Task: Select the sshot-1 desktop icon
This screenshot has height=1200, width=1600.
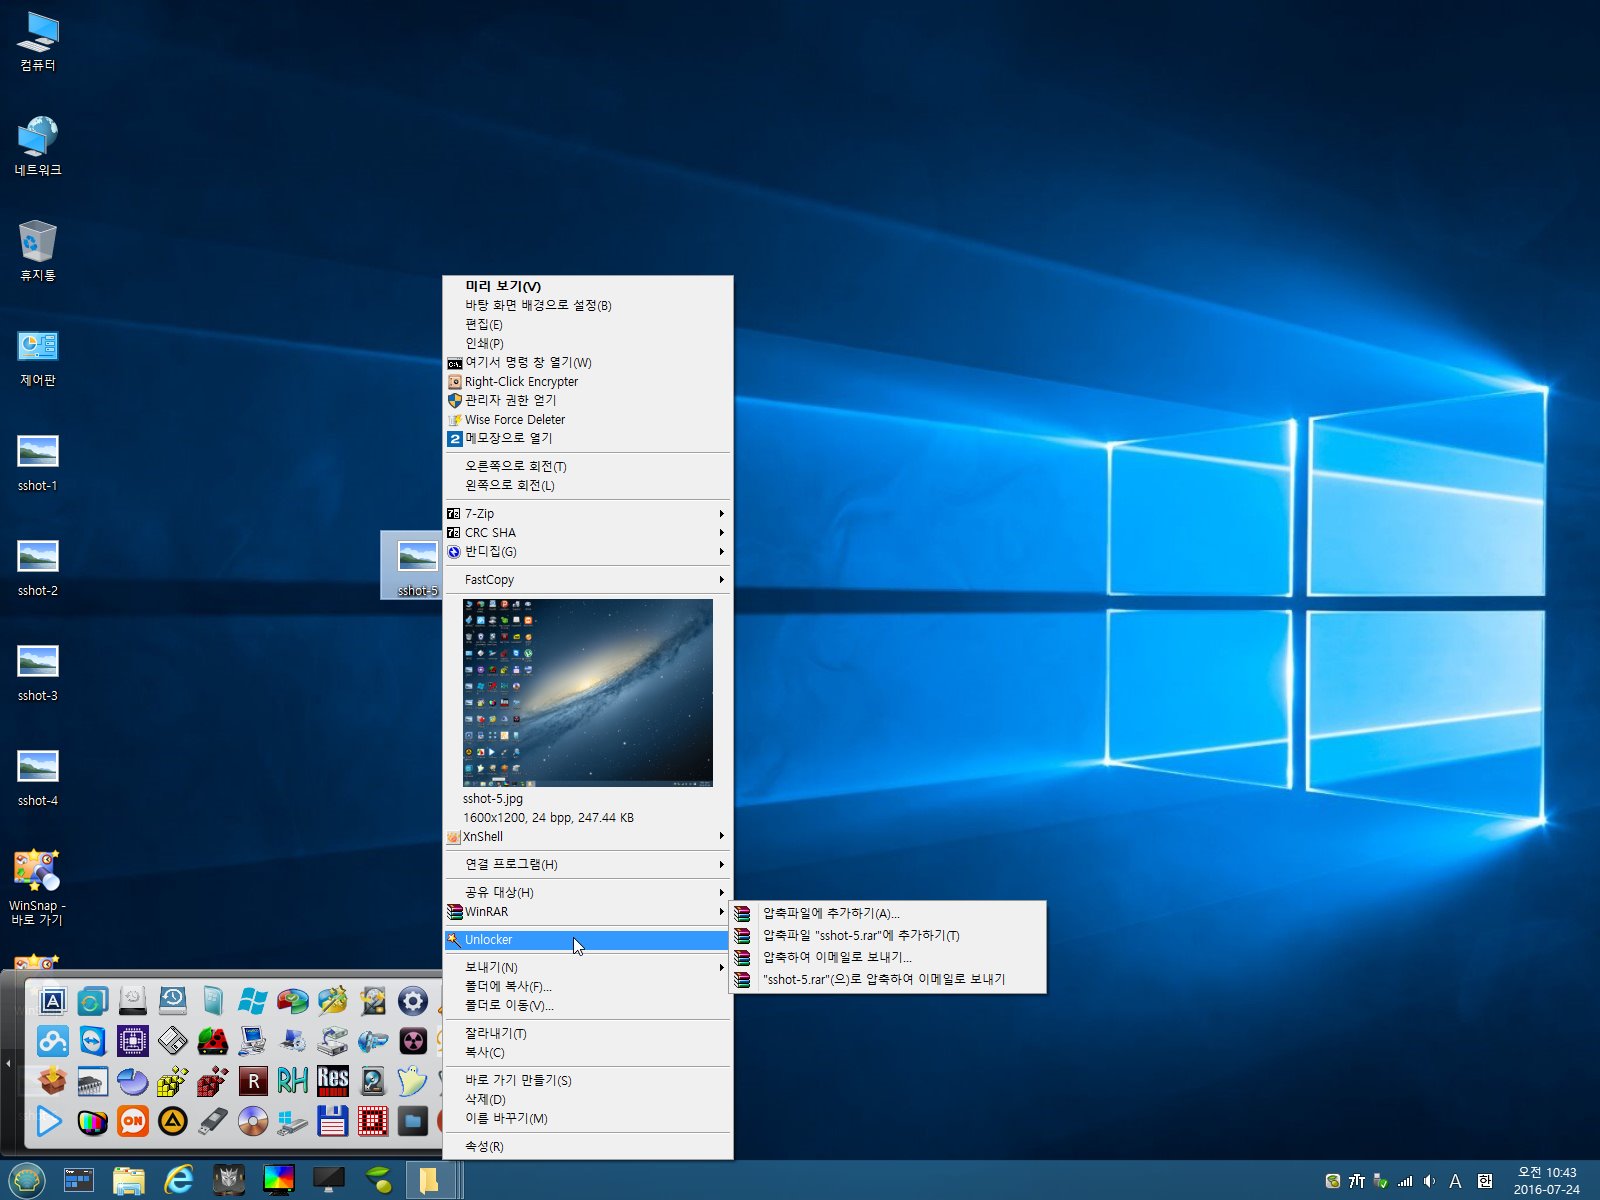Action: (38, 463)
